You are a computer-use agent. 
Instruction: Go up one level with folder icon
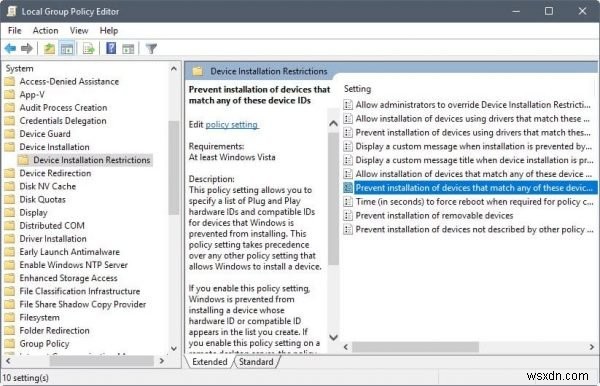49,49
